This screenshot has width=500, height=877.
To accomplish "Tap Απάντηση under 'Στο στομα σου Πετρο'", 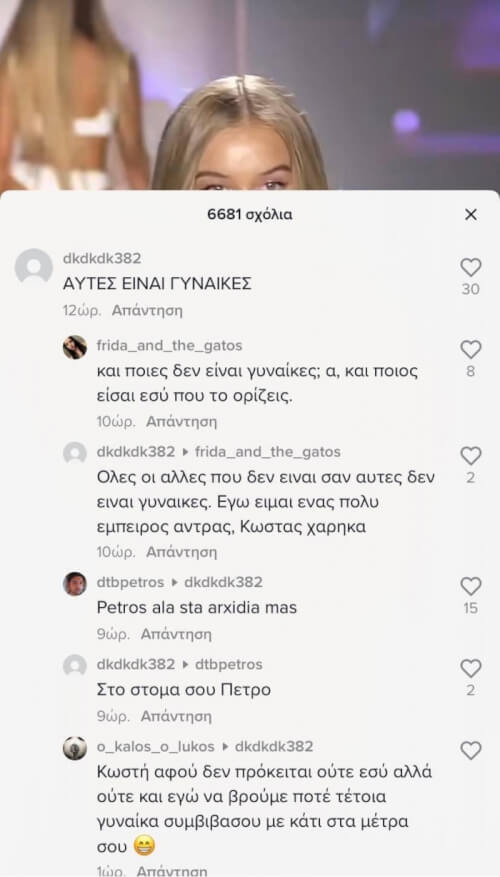I will coord(176,716).
